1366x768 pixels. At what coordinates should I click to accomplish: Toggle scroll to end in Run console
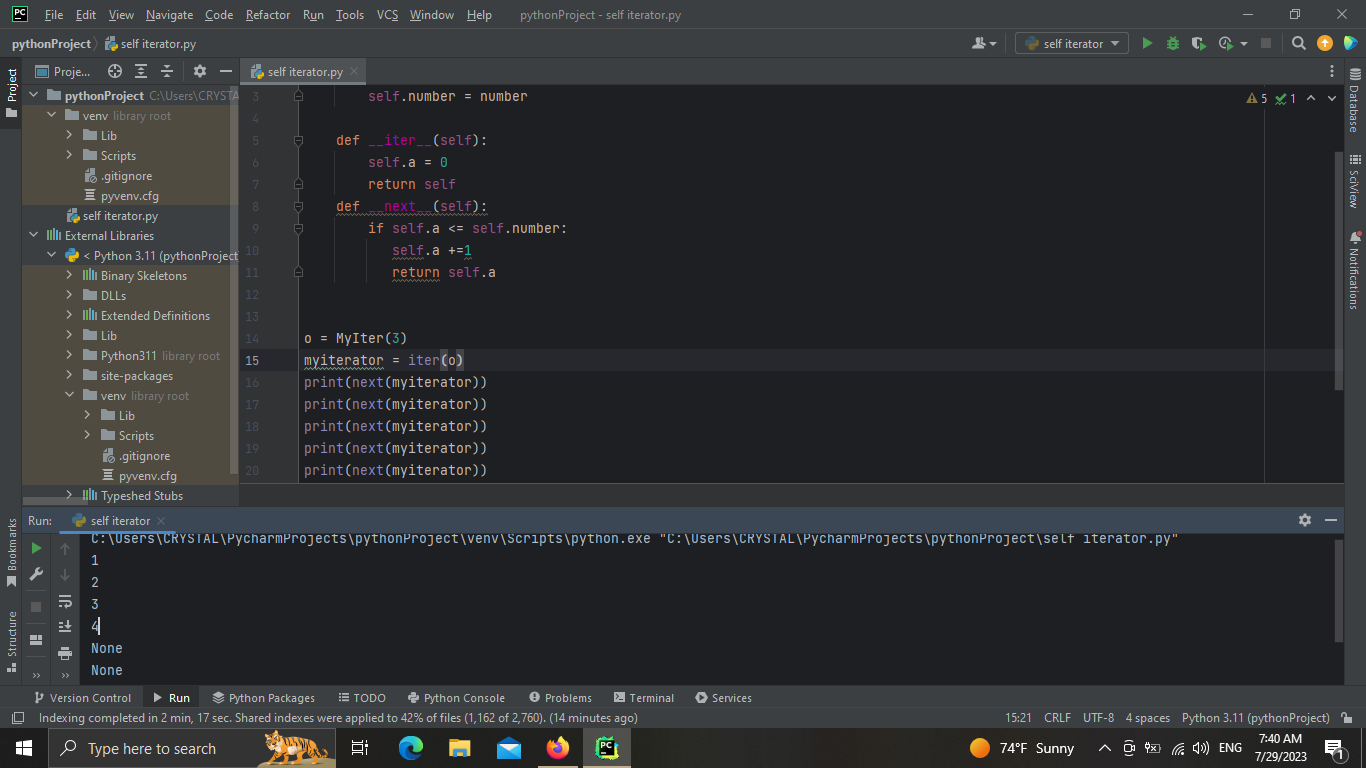[65, 626]
